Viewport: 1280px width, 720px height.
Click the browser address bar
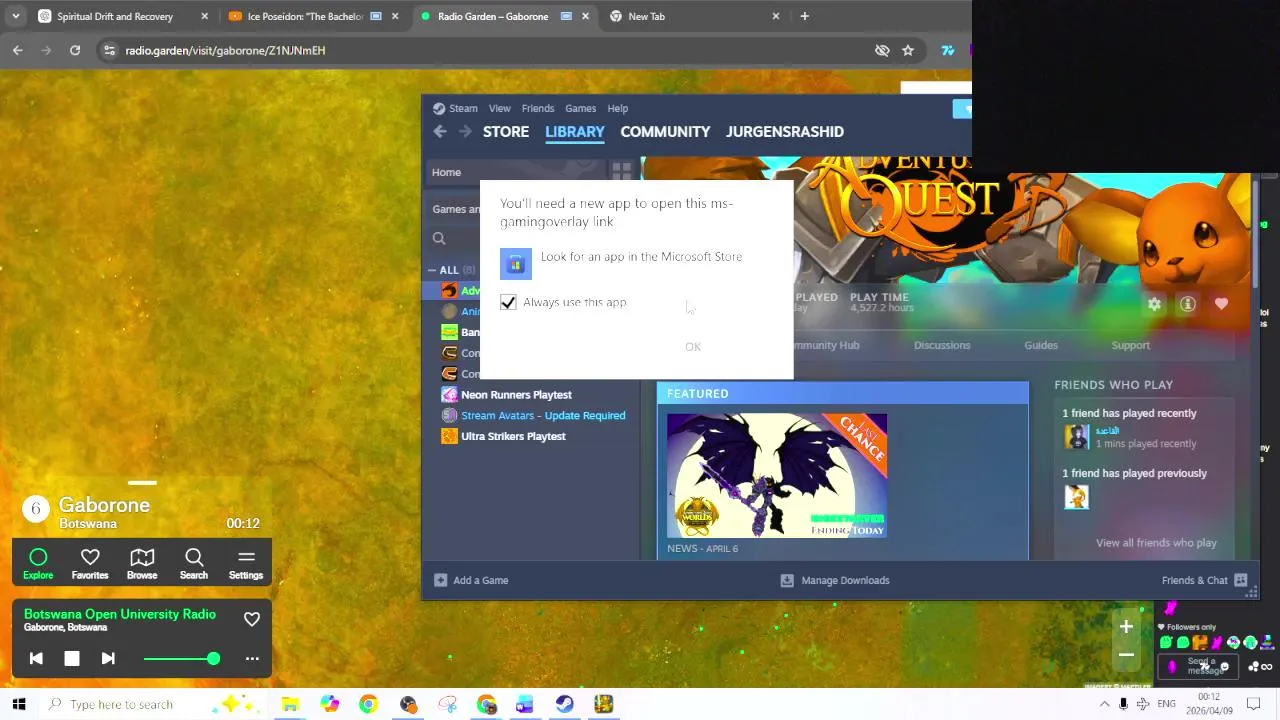[490, 50]
